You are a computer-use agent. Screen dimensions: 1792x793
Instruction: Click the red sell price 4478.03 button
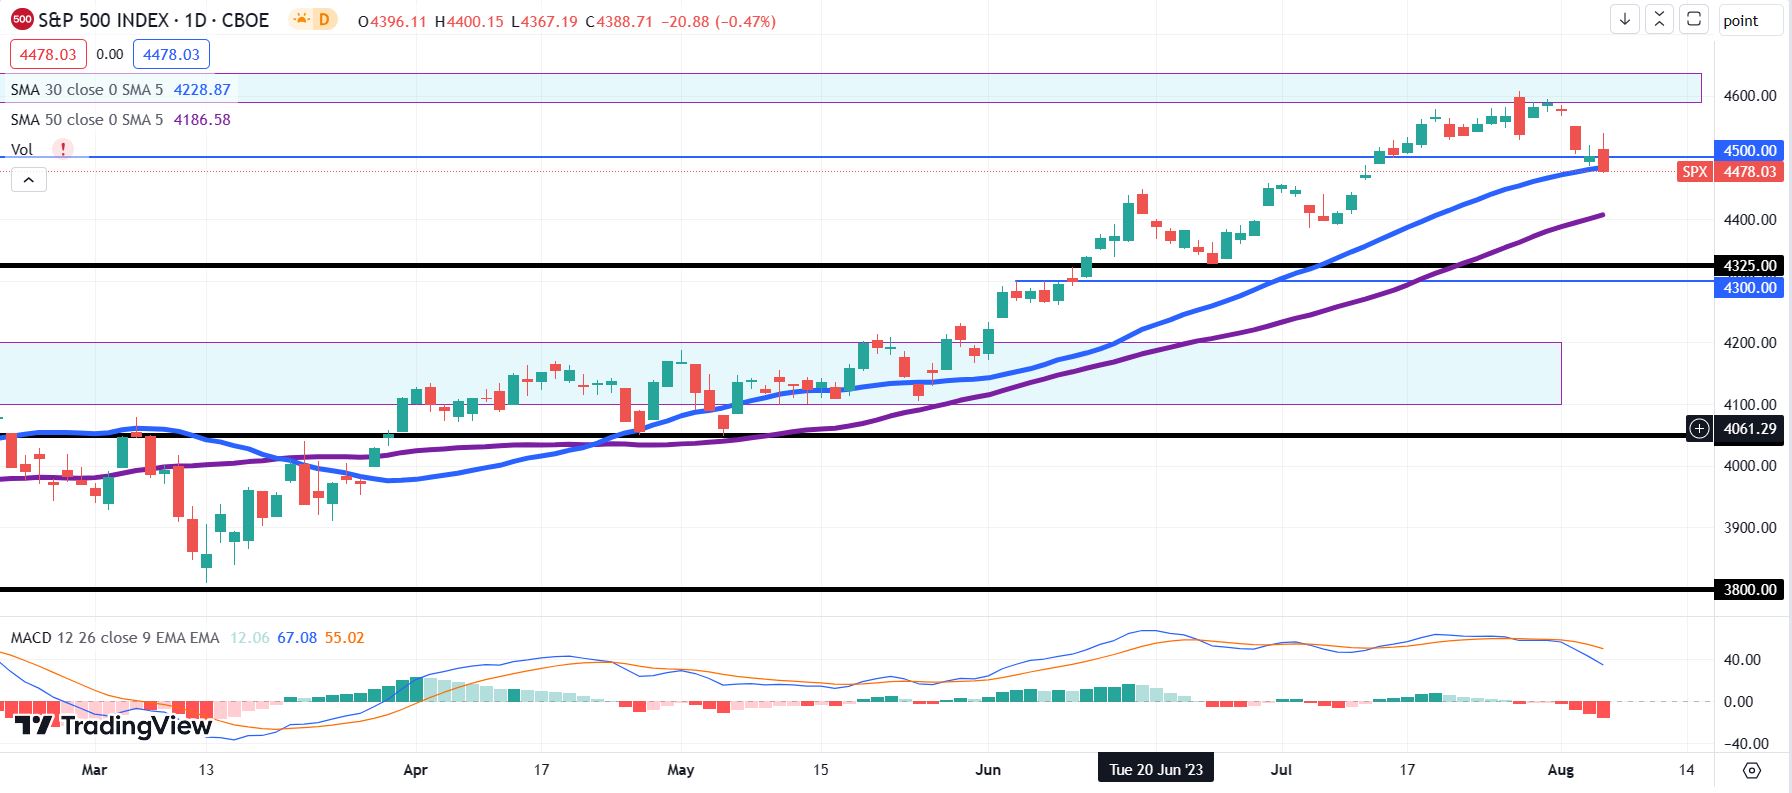click(x=49, y=54)
